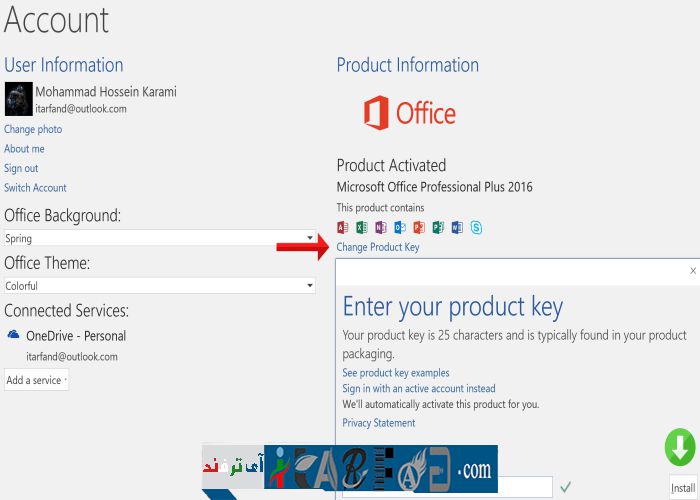This screenshot has height=500, width=700.
Task: Click the Skype for Business icon
Action: pyautogui.click(x=477, y=227)
